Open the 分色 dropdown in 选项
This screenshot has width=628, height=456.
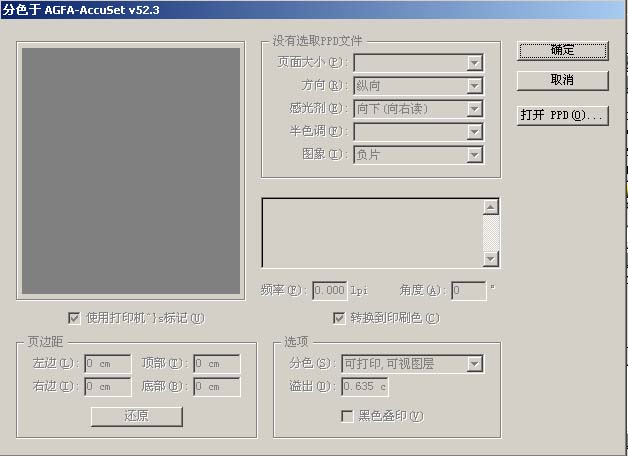click(x=413, y=364)
